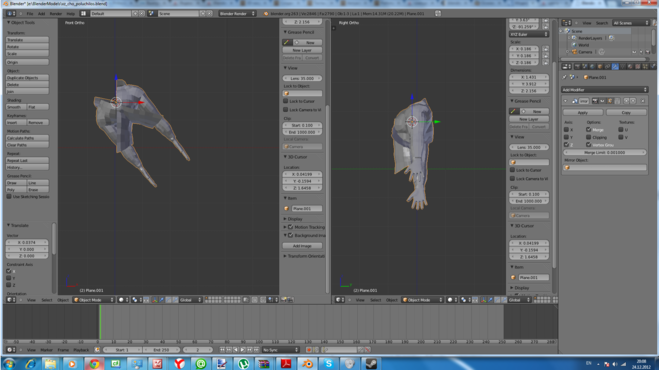The width and height of the screenshot is (659, 370).
Task: Enable the U textures checkbox
Action: [x=621, y=130]
